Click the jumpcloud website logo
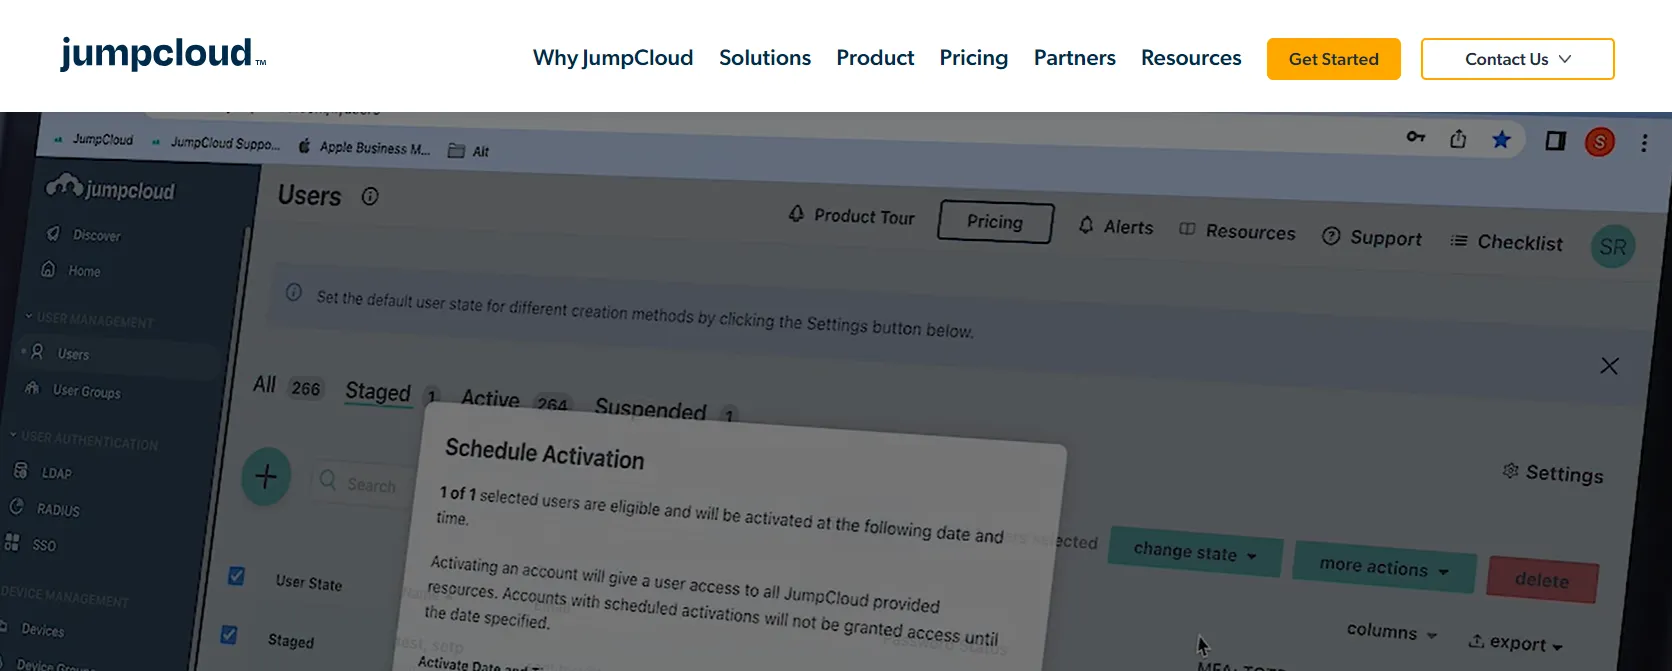 pyautogui.click(x=163, y=54)
